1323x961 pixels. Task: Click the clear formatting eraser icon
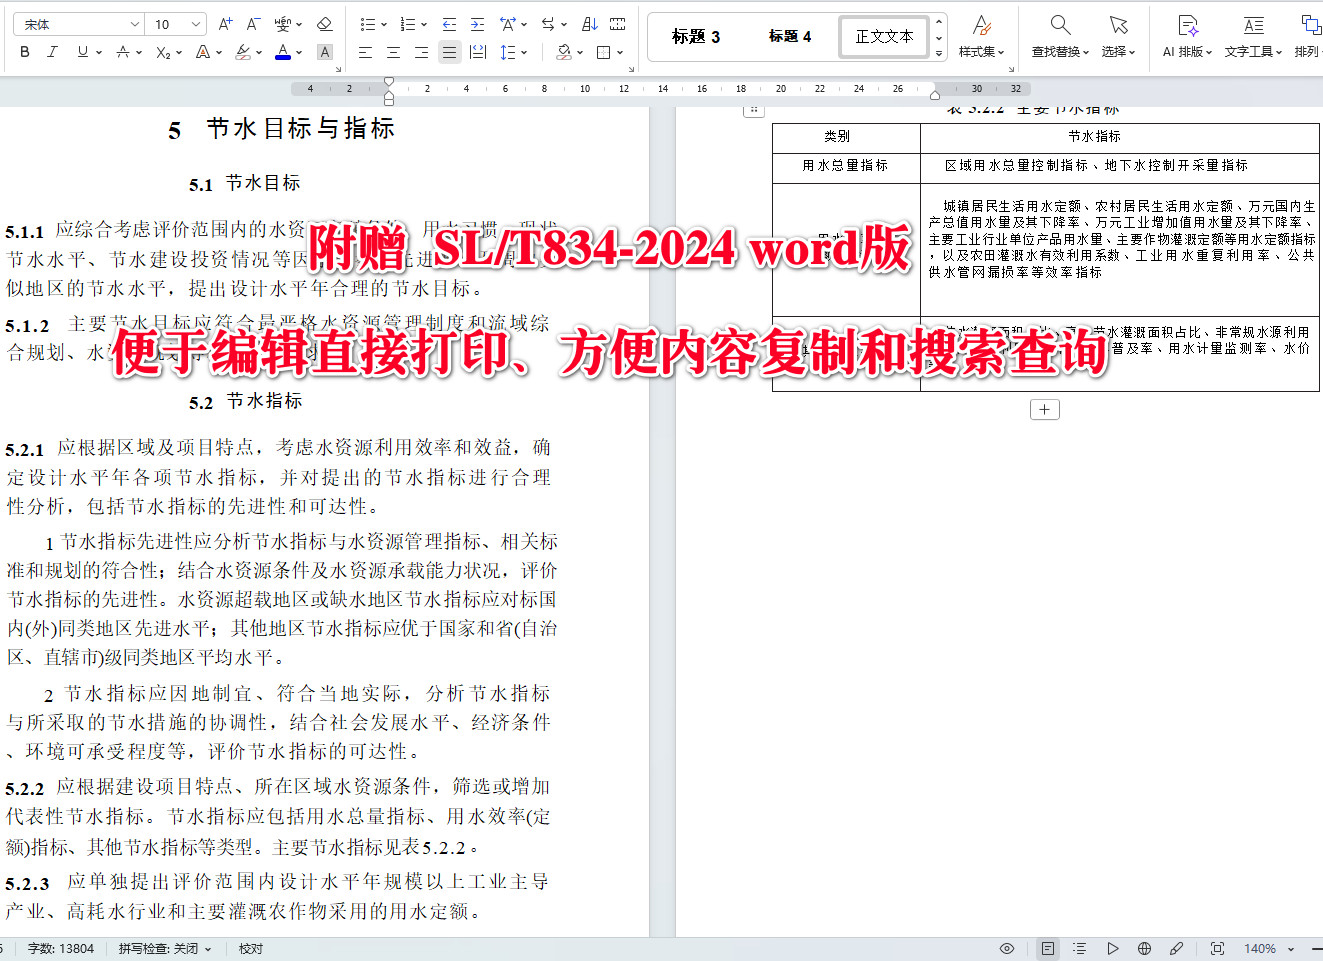324,24
